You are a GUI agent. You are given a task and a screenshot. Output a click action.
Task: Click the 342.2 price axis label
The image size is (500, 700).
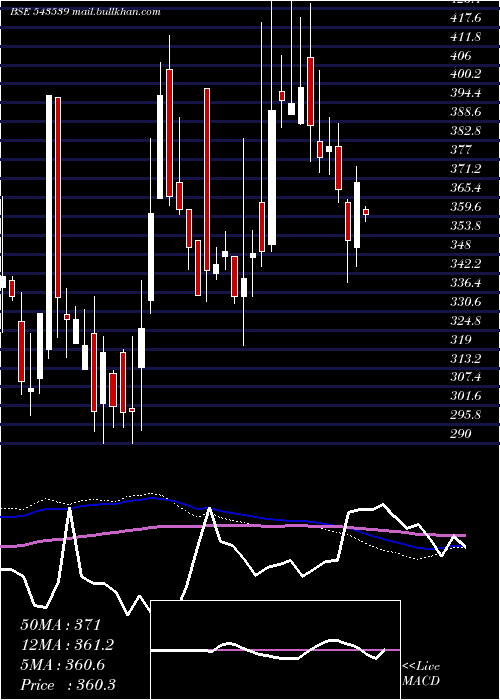click(x=466, y=263)
